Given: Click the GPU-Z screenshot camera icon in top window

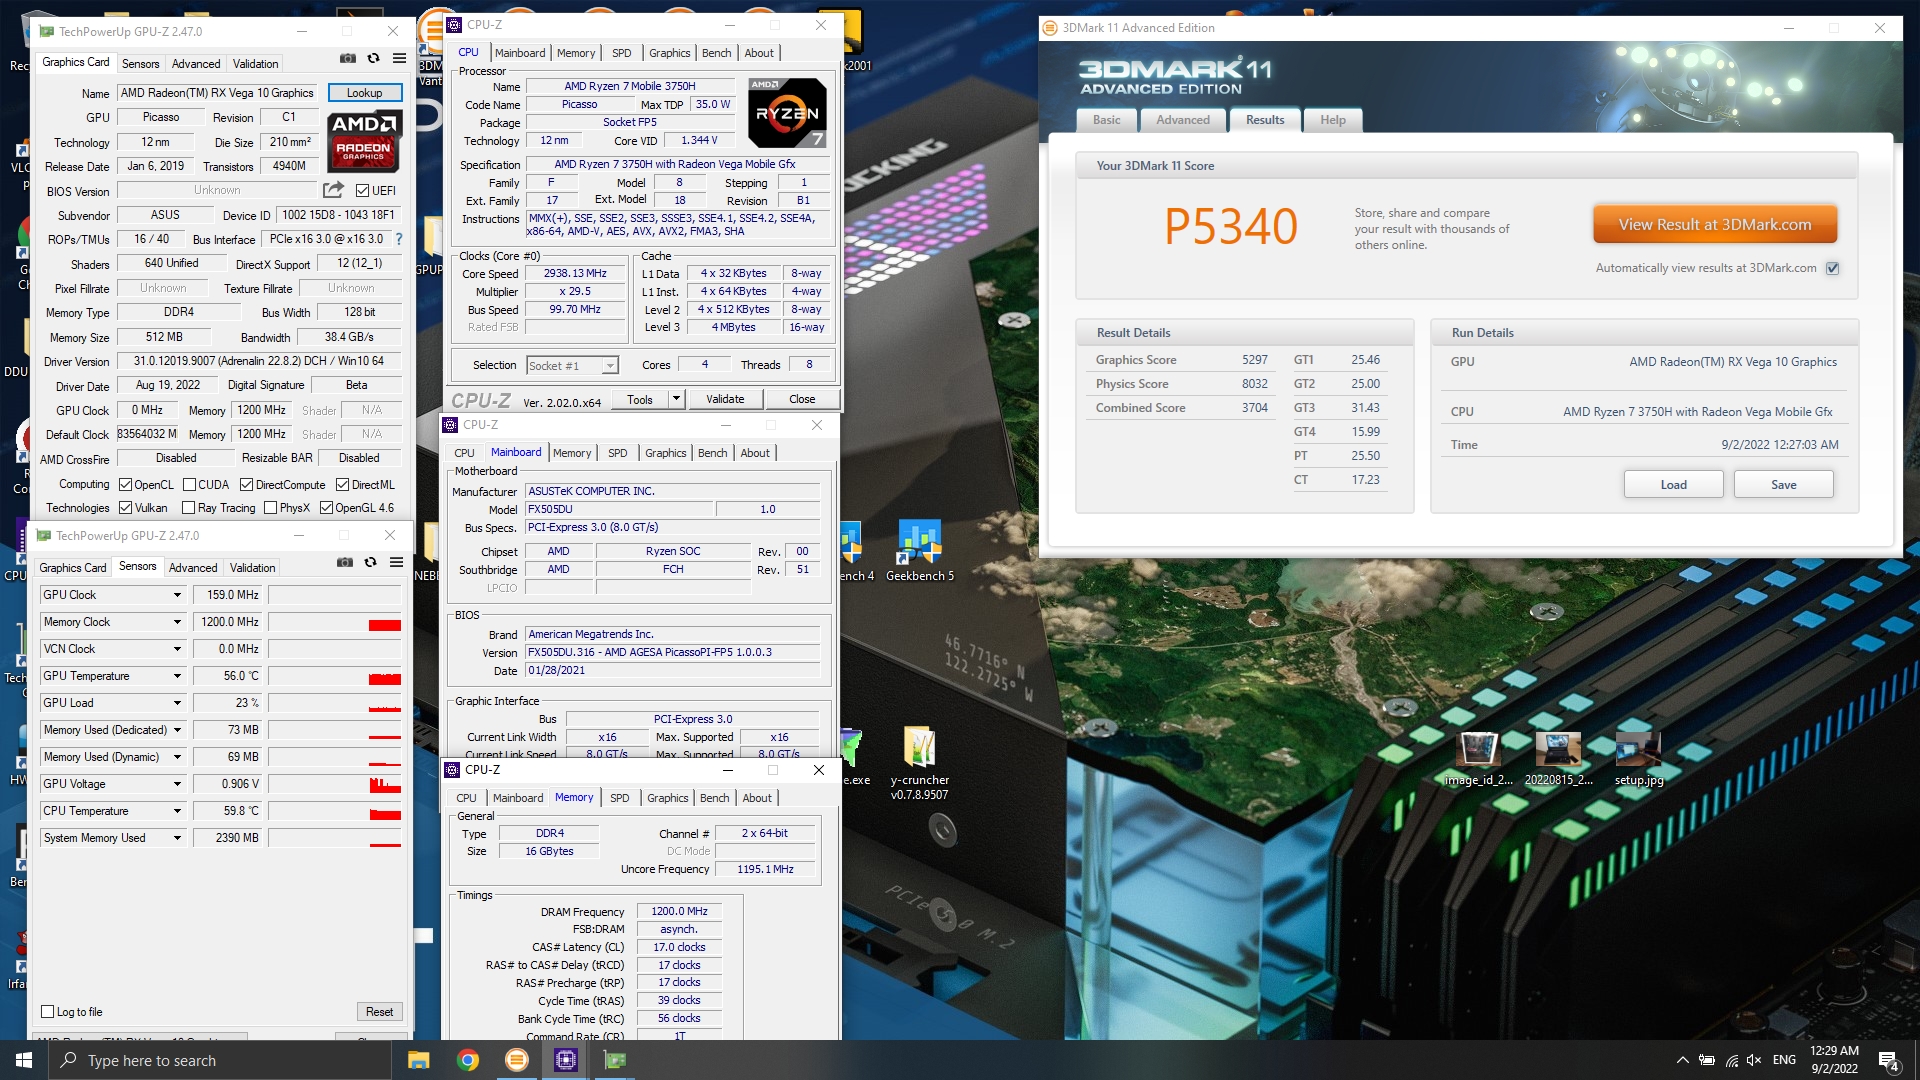Looking at the screenshot, I should pos(347,59).
